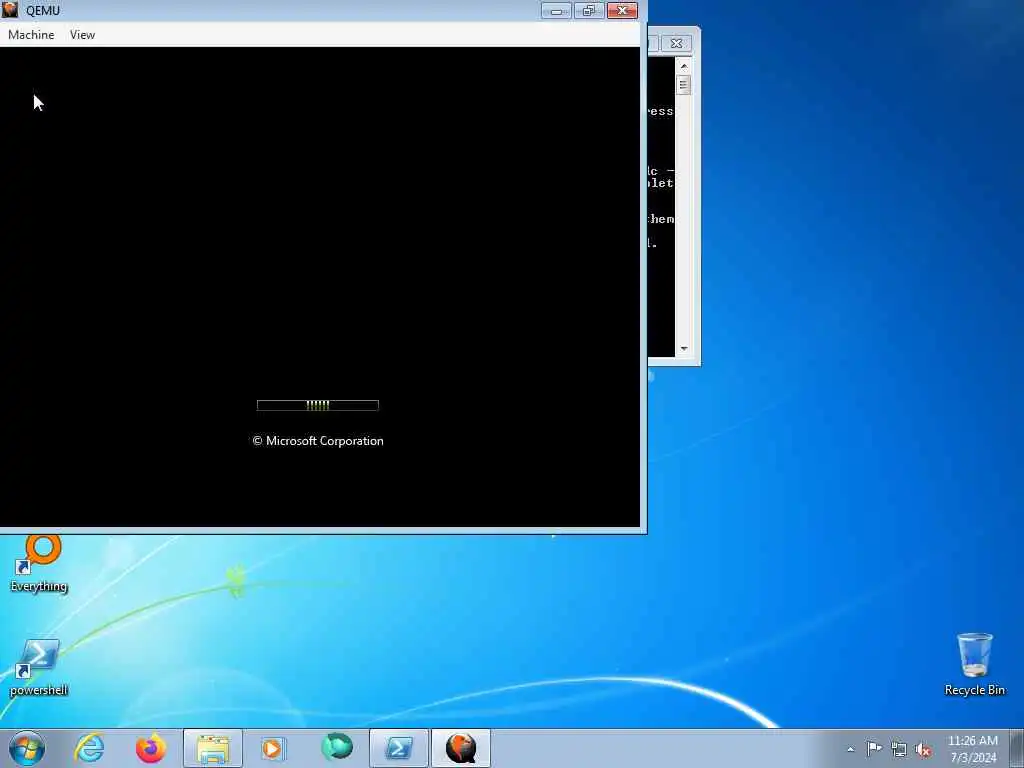Select the Everything desktop shortcut
The image size is (1024, 768).
pyautogui.click(x=39, y=564)
